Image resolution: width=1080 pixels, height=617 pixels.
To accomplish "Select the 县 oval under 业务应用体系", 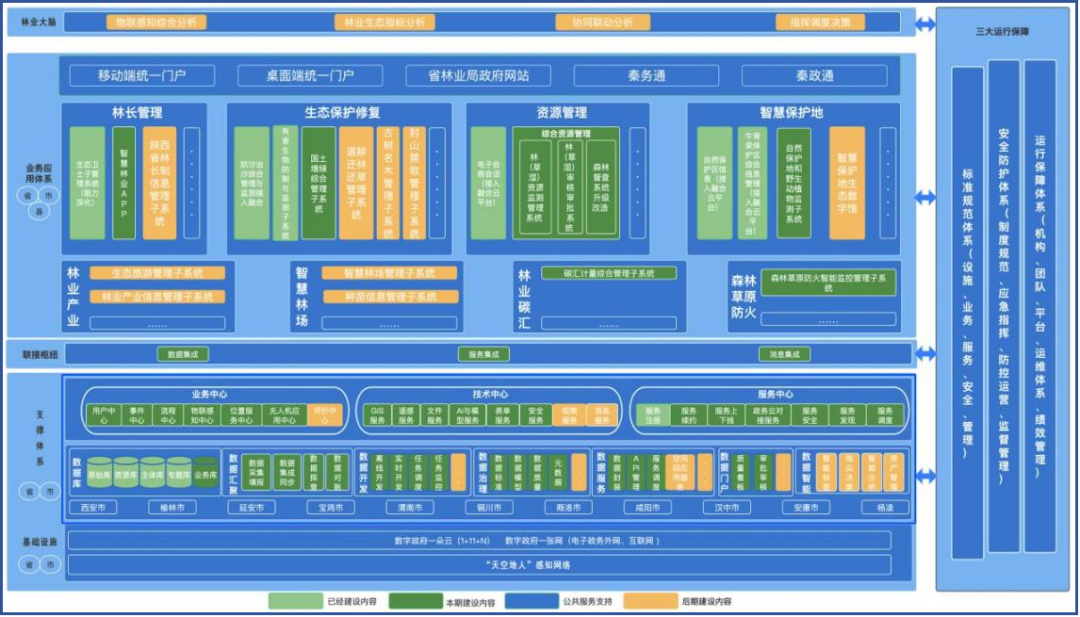I will 40,212.
